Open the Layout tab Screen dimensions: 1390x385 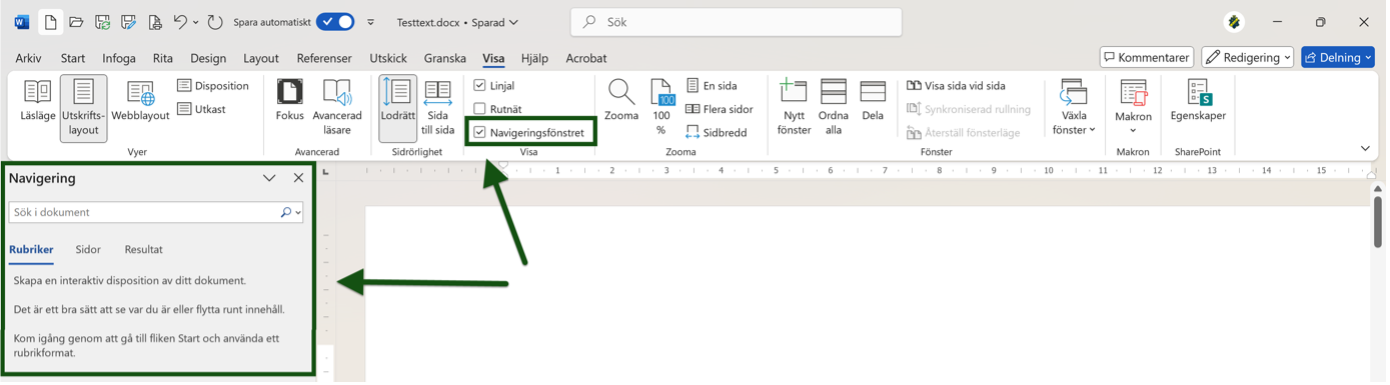(261, 58)
